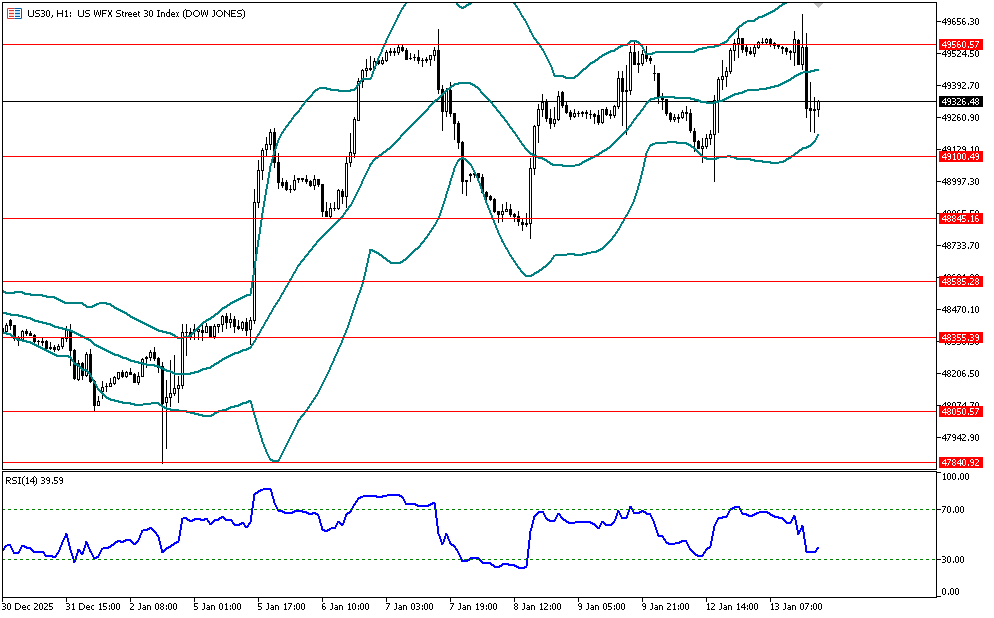The width and height of the screenshot is (994, 618).
Task: Click the gray chart shift triangle marker
Action: [819, 6]
